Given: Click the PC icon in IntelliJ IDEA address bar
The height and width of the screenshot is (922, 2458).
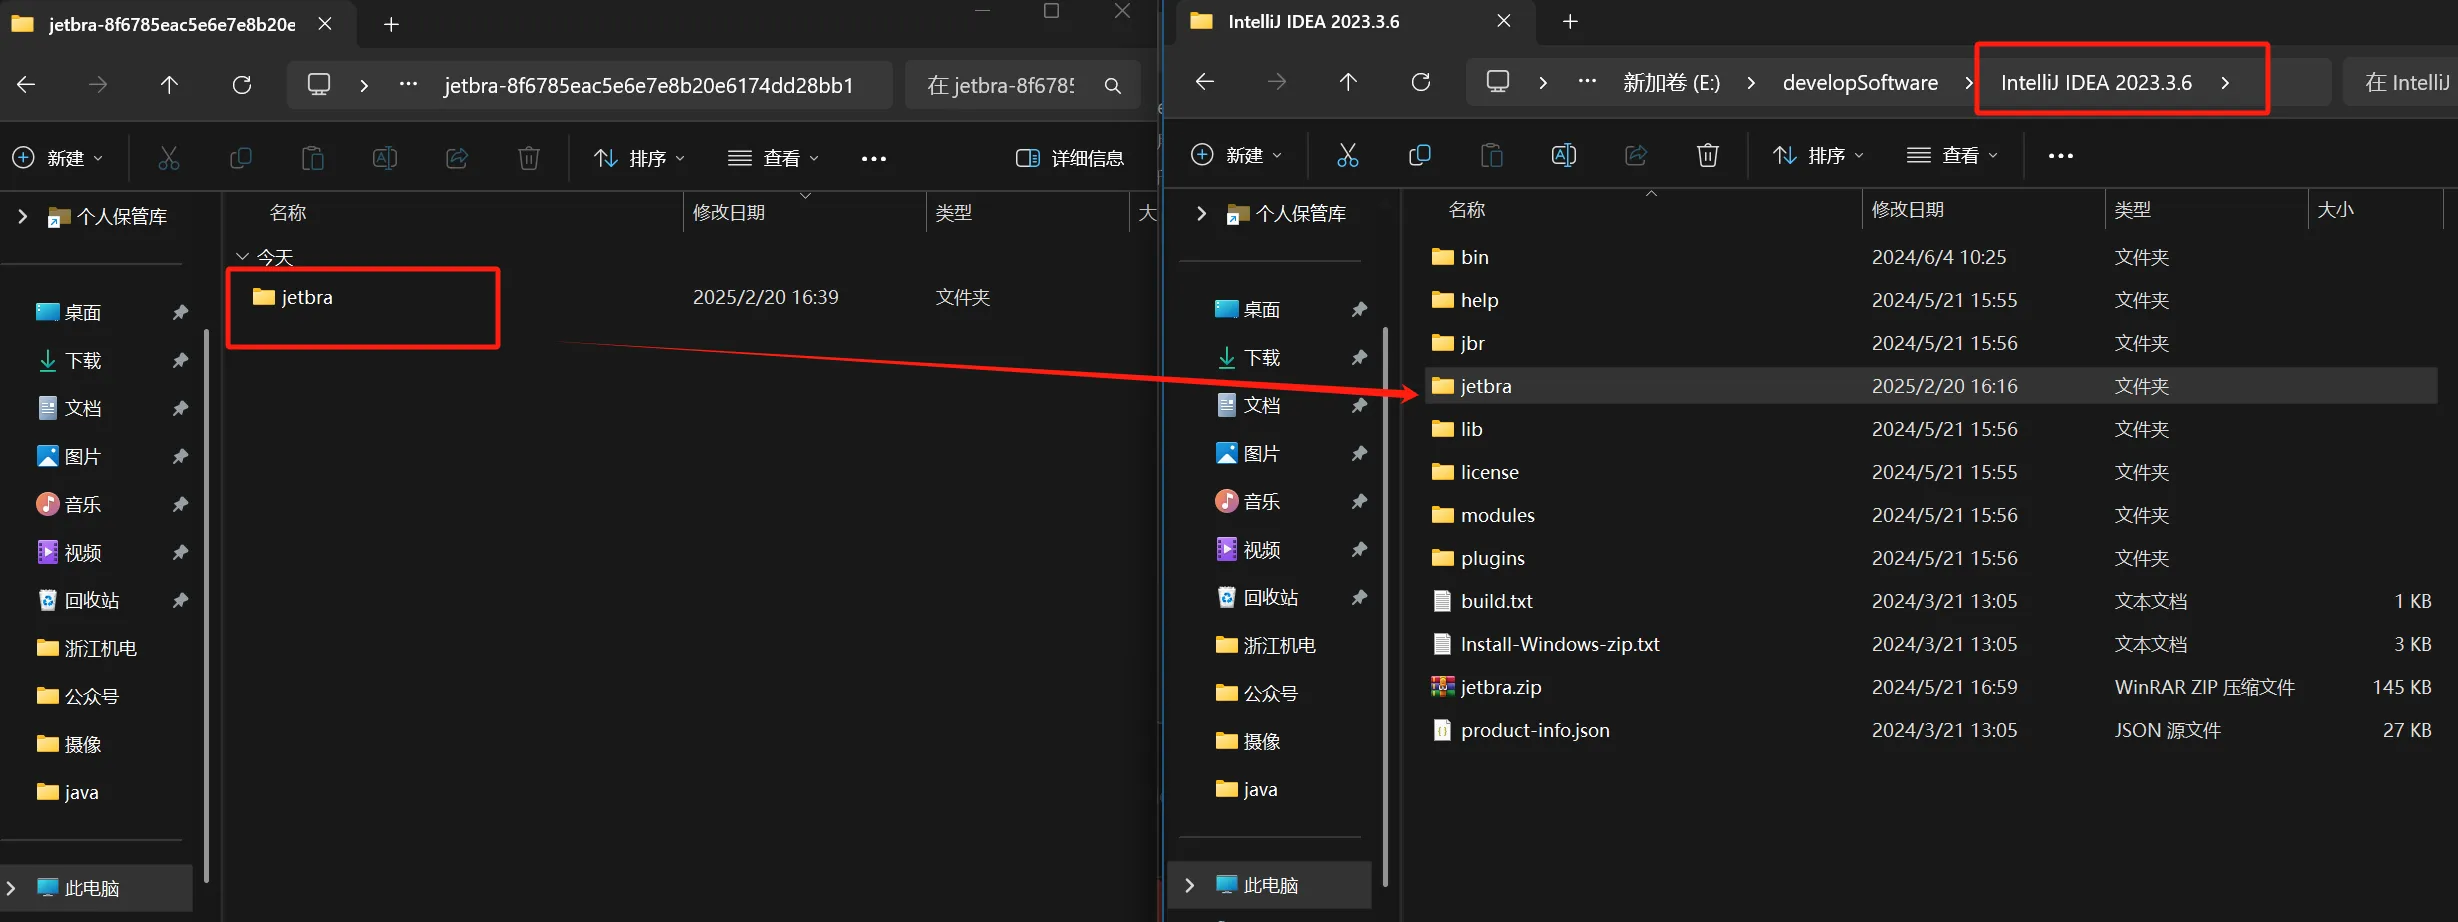Looking at the screenshot, I should [x=1498, y=82].
